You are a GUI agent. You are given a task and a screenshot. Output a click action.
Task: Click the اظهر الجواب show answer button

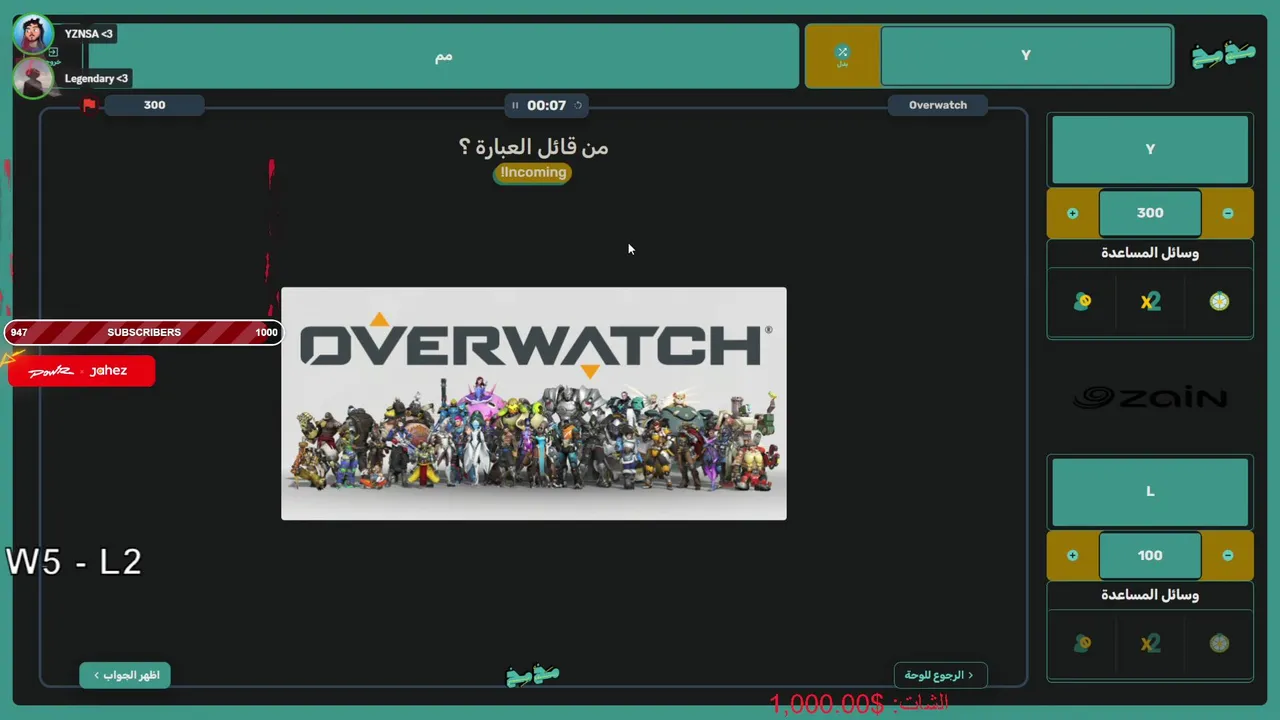click(x=126, y=675)
